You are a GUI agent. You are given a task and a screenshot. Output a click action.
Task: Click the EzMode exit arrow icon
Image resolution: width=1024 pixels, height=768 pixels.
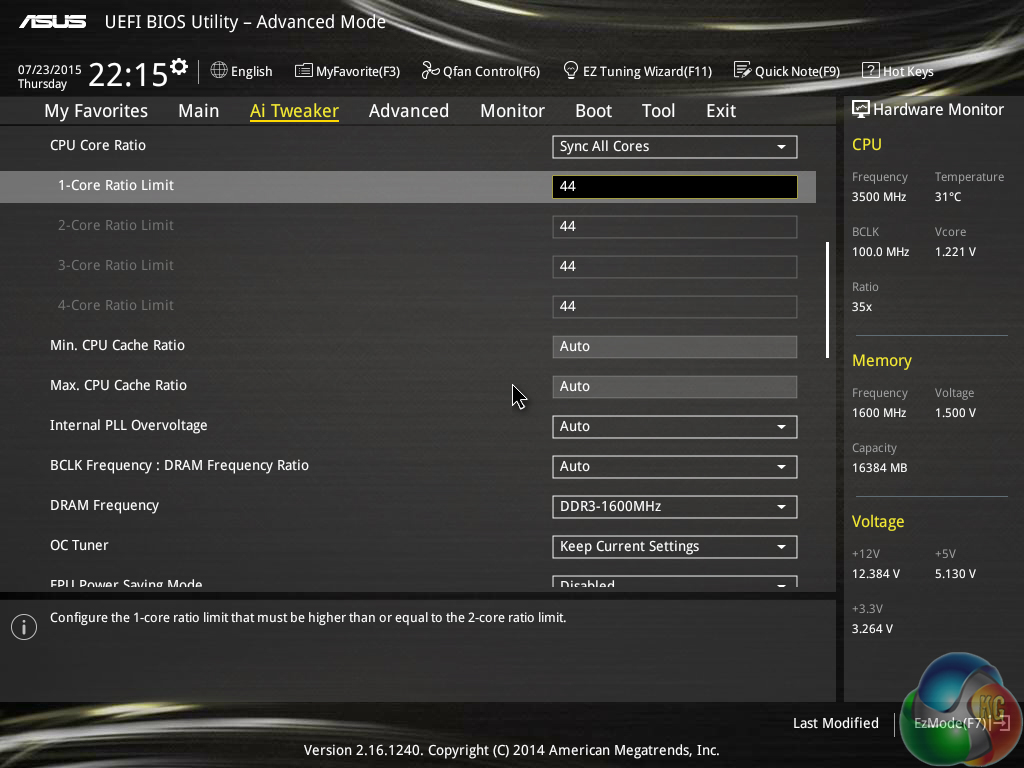pos(1002,723)
